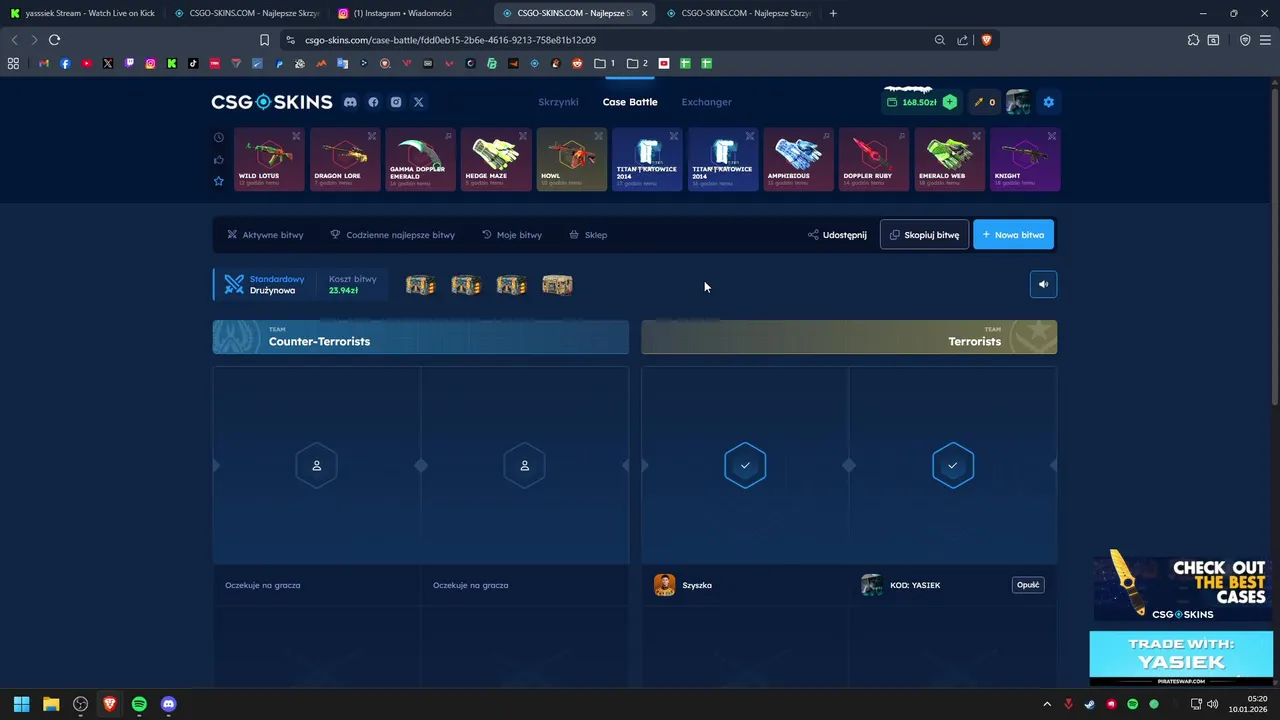This screenshot has height=720, width=1280.
Task: Click the Udostępnij share button
Action: (x=837, y=235)
